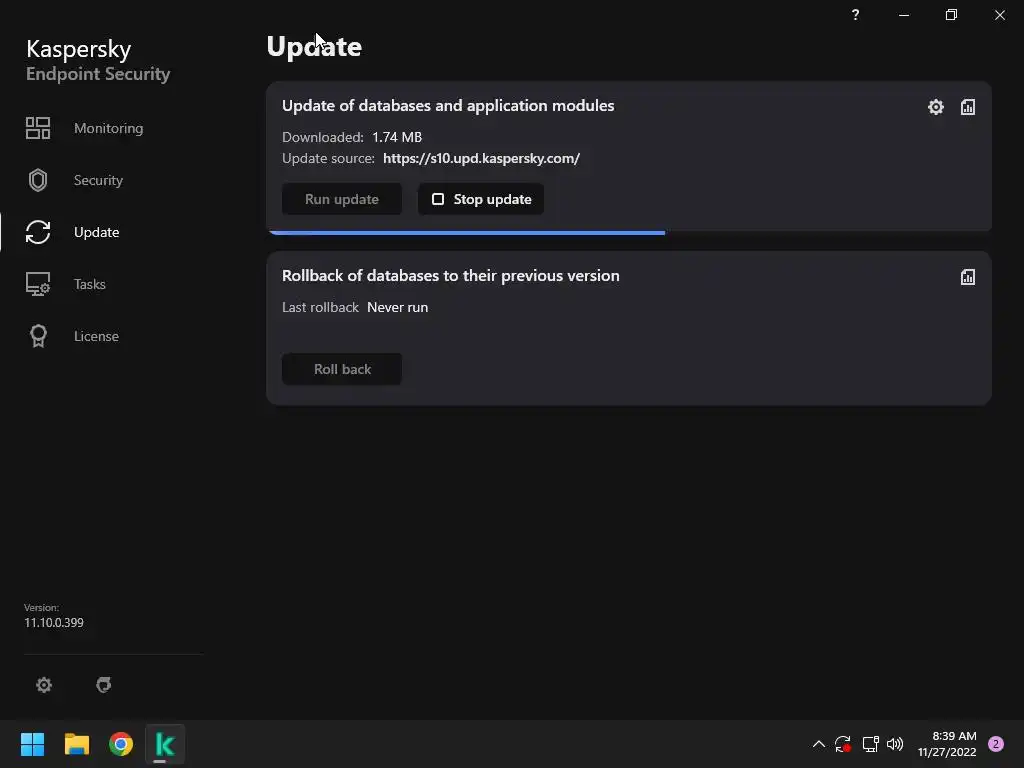Click the Support headset icon at bottom left
The width and height of the screenshot is (1024, 768).
coord(103,685)
